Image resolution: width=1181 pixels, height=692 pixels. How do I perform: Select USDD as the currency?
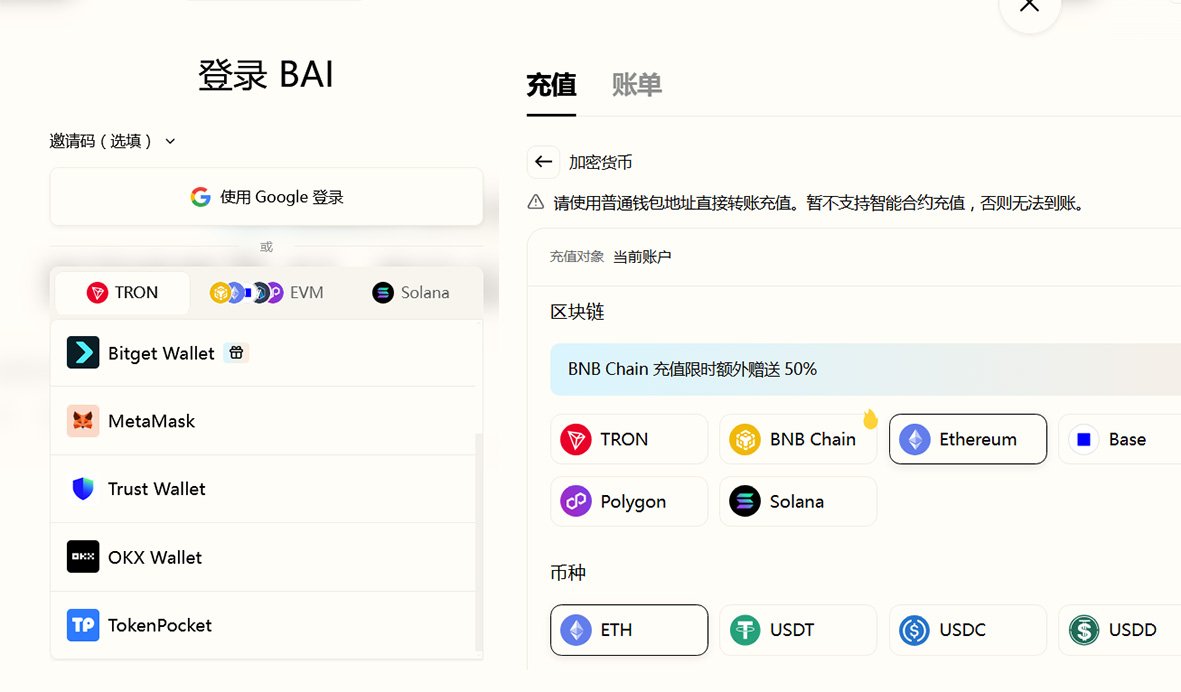(x=1120, y=630)
